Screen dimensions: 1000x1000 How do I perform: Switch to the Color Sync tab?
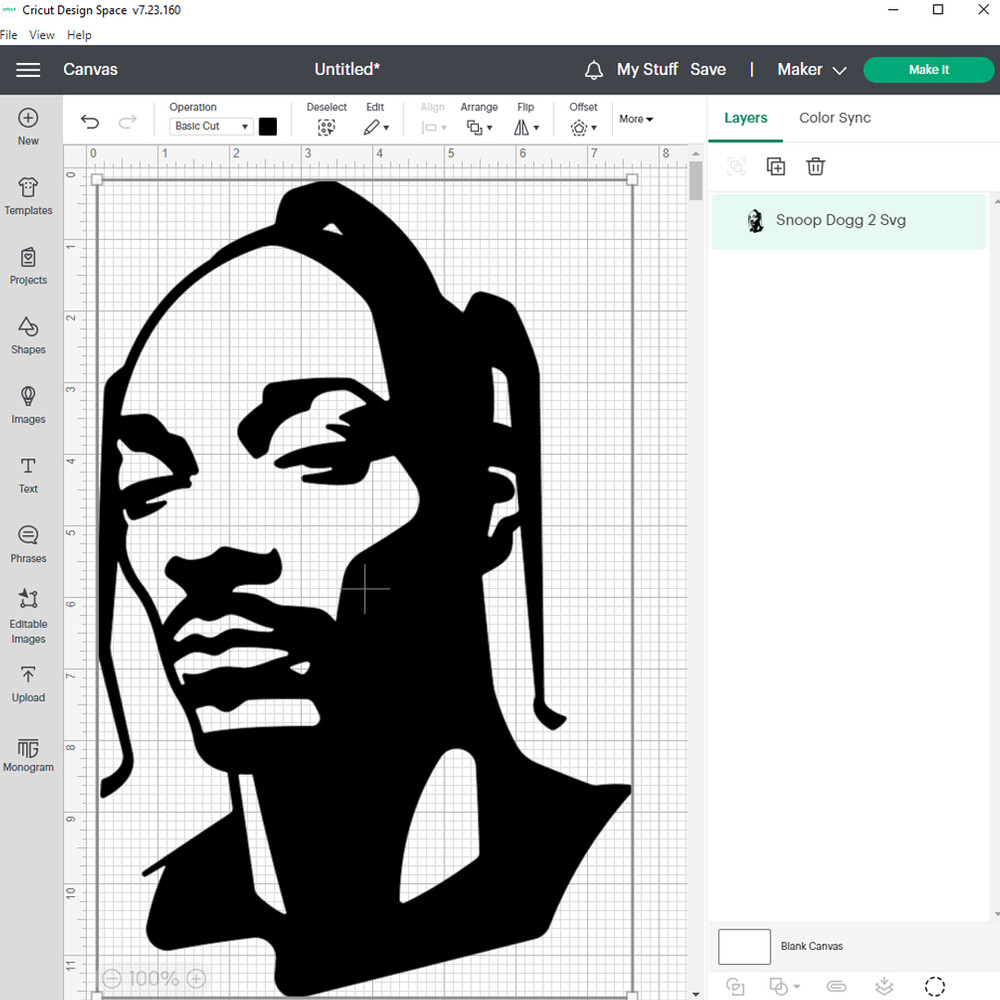point(834,118)
